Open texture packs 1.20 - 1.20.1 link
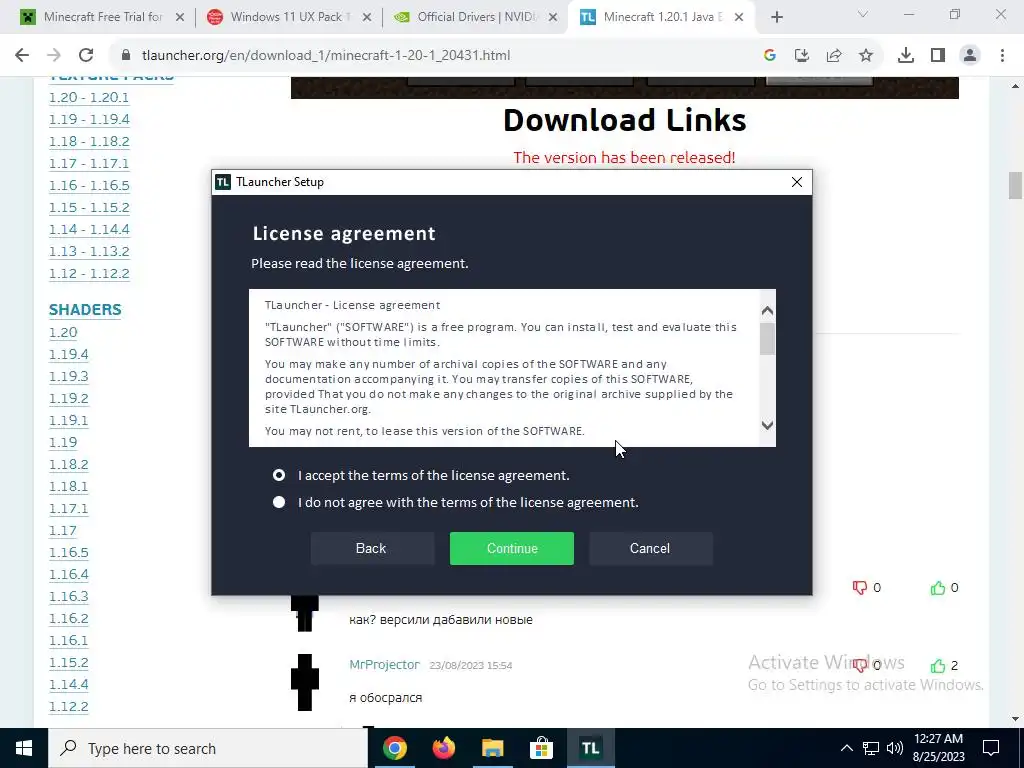The image size is (1024, 768). pos(89,97)
